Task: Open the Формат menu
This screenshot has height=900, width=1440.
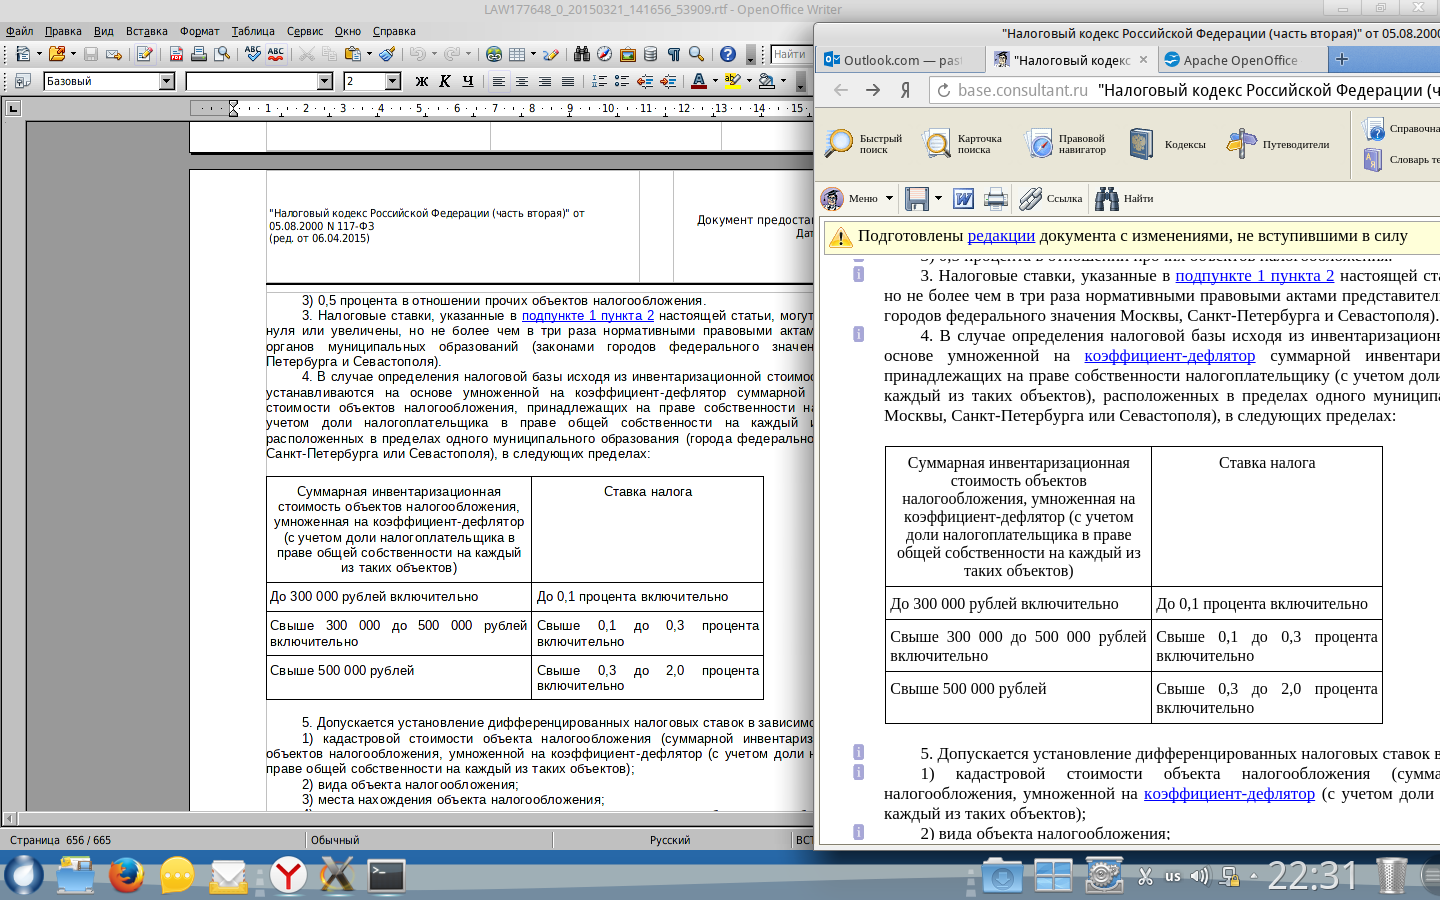Action: [199, 31]
